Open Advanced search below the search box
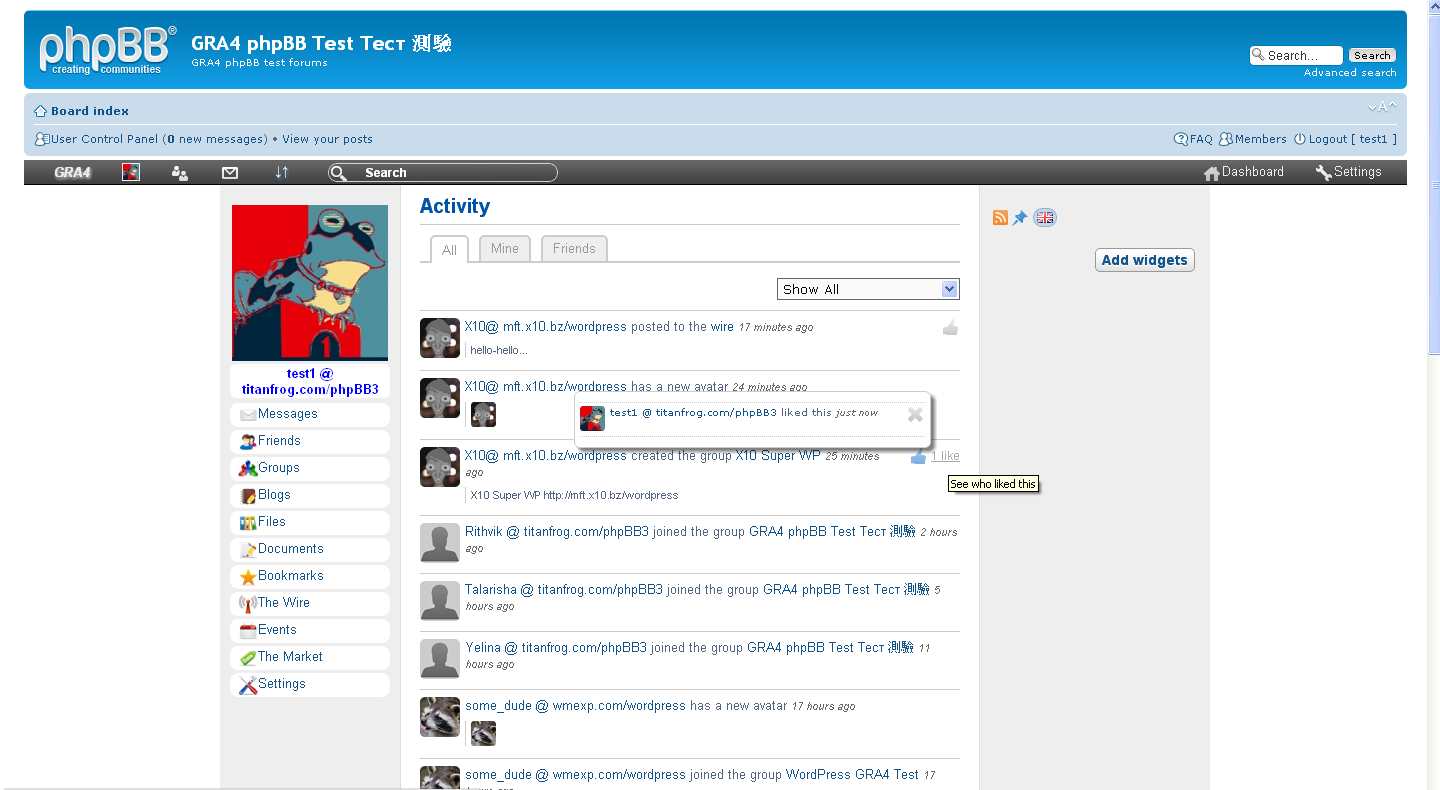Image resolution: width=1440 pixels, height=790 pixels. (1350, 72)
